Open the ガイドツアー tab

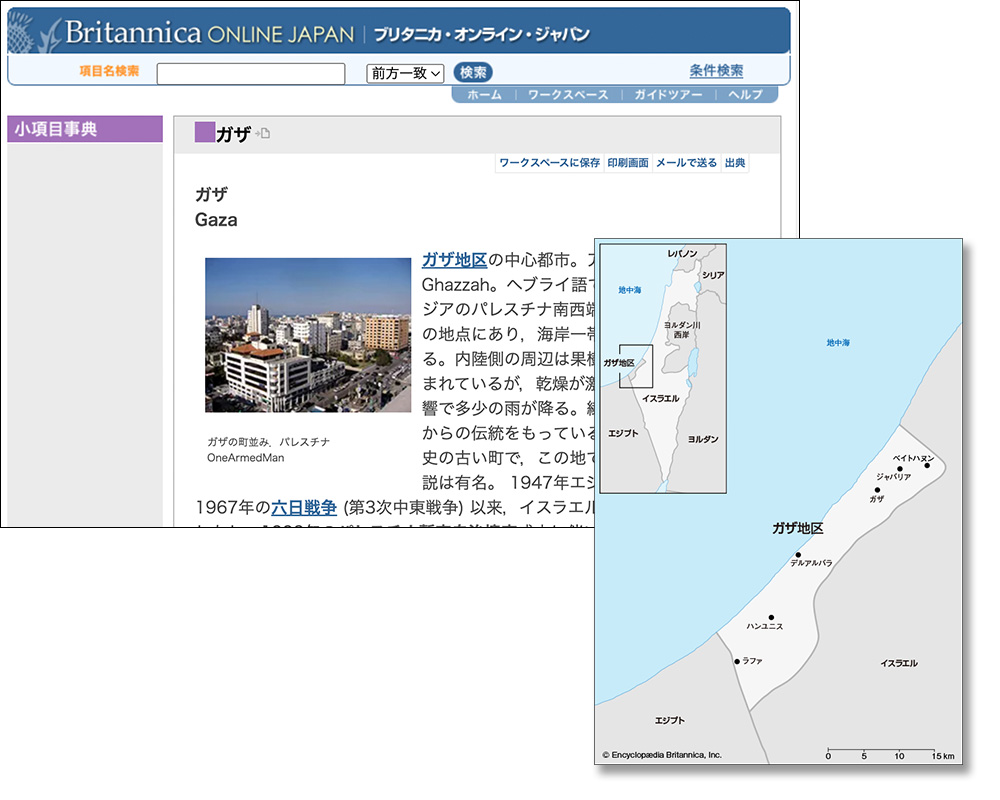(x=668, y=94)
